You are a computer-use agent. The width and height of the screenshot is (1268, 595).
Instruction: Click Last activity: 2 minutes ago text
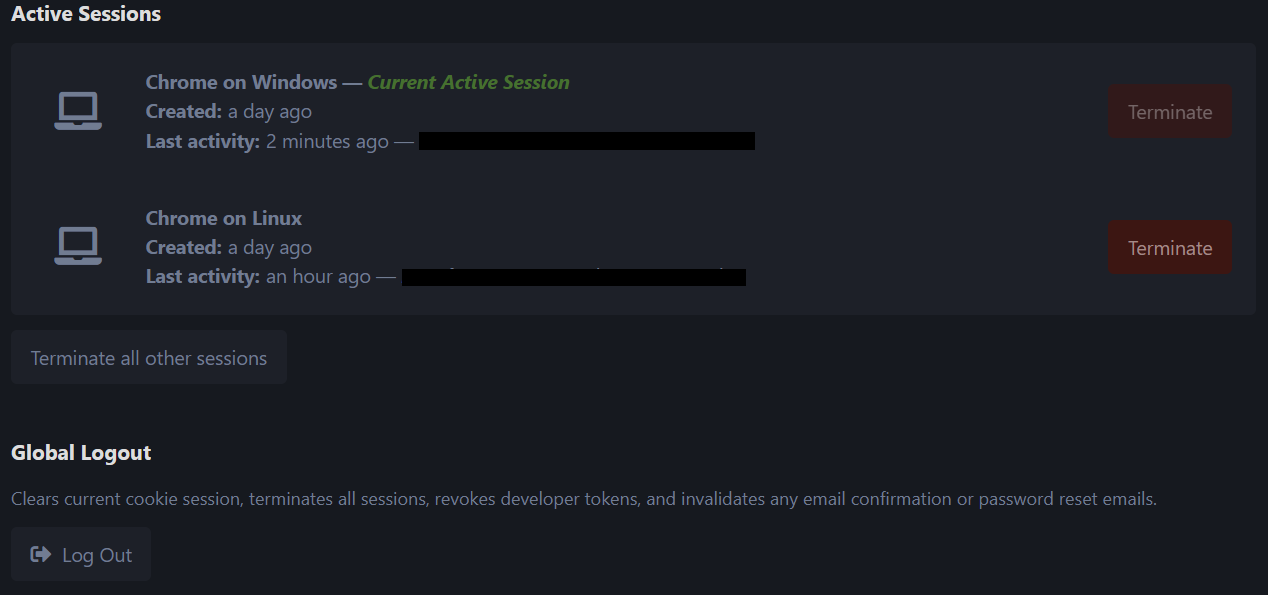tap(267, 141)
